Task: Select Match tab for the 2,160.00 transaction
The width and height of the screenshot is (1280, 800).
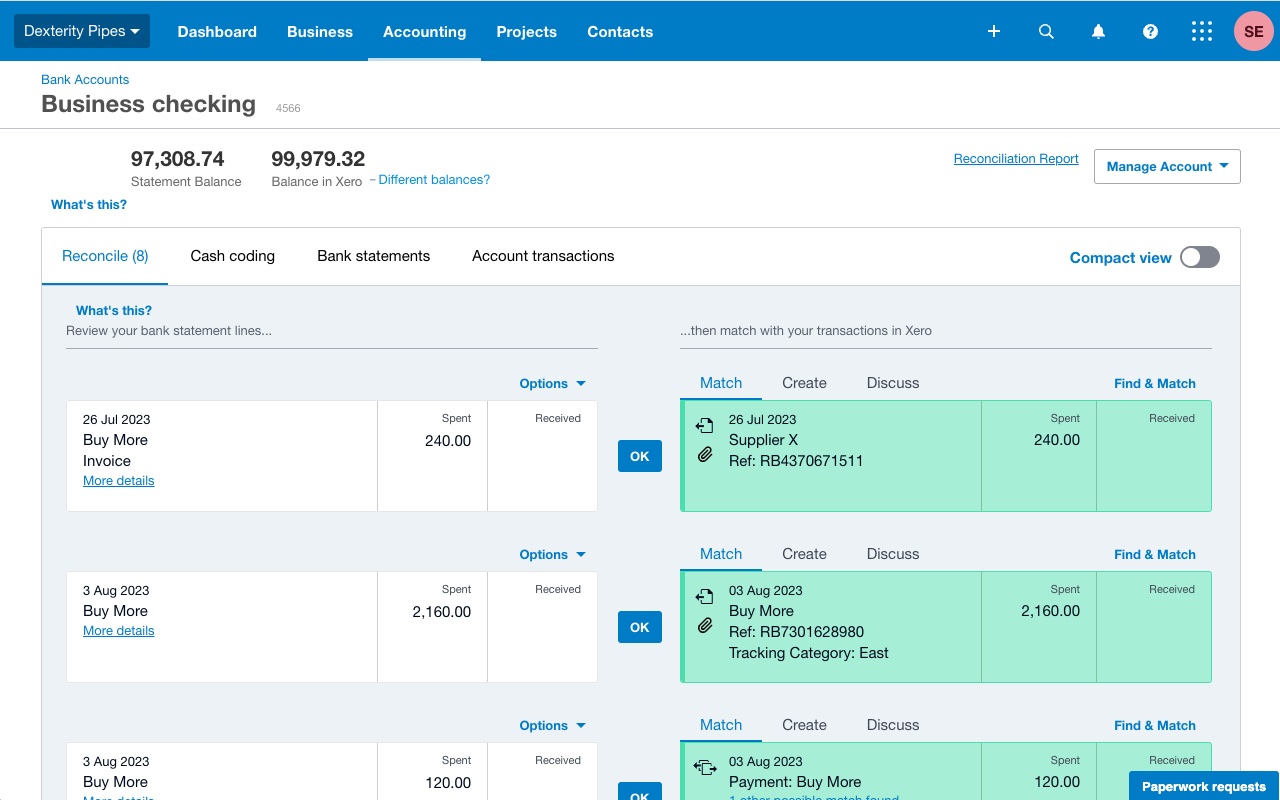Action: pos(721,554)
